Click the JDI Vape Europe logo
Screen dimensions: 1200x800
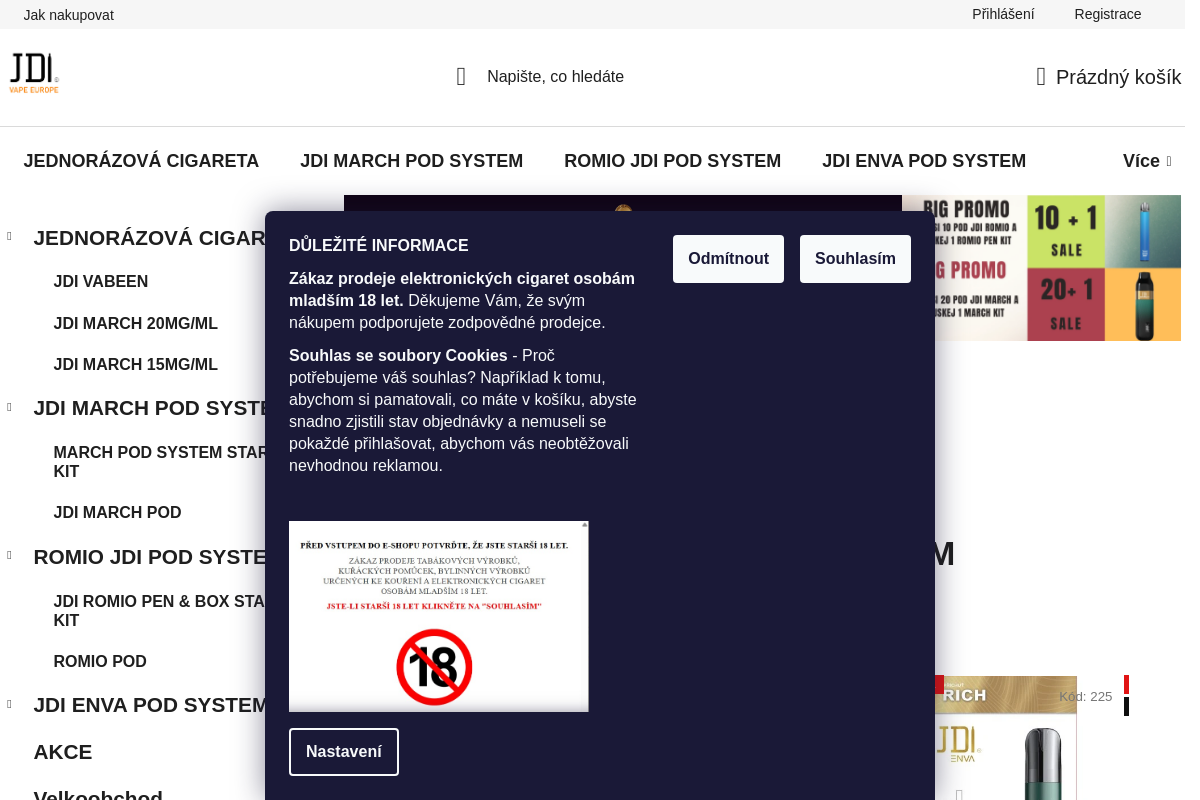pyautogui.click(x=34, y=73)
